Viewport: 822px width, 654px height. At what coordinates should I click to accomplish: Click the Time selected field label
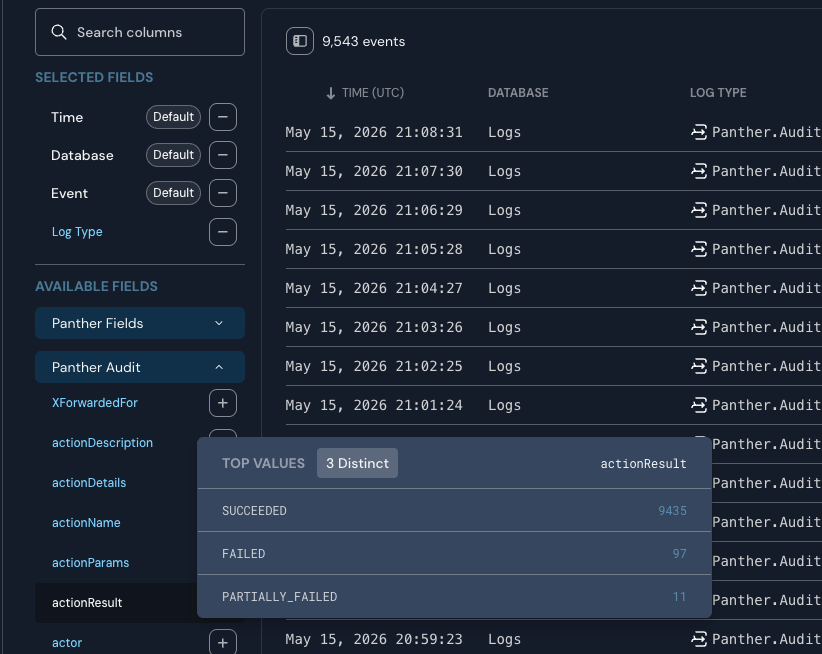pos(67,117)
